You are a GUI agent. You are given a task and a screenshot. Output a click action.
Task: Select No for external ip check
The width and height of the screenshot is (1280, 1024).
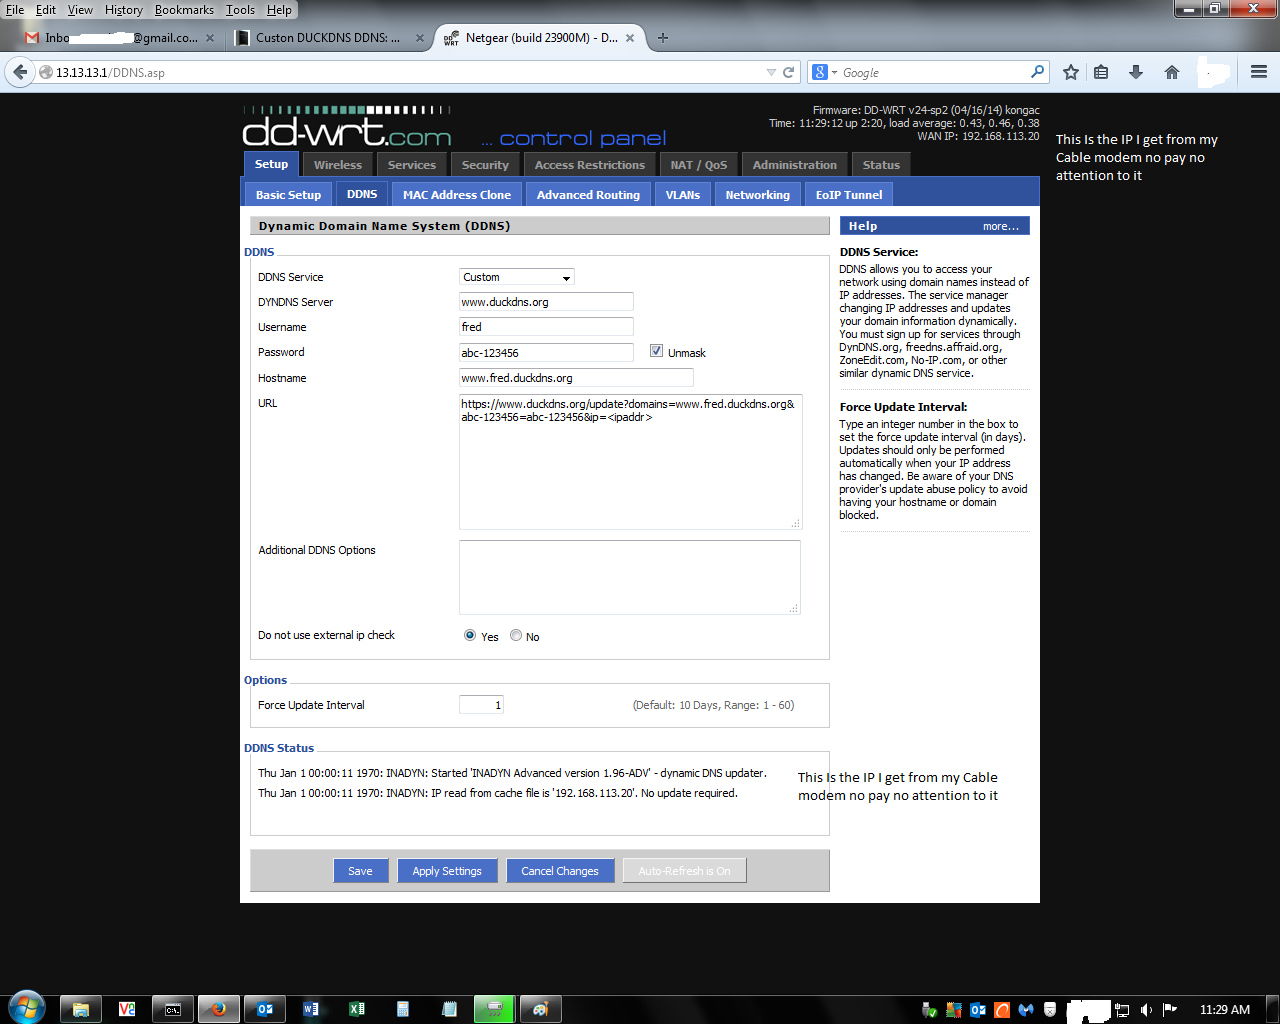tap(516, 635)
